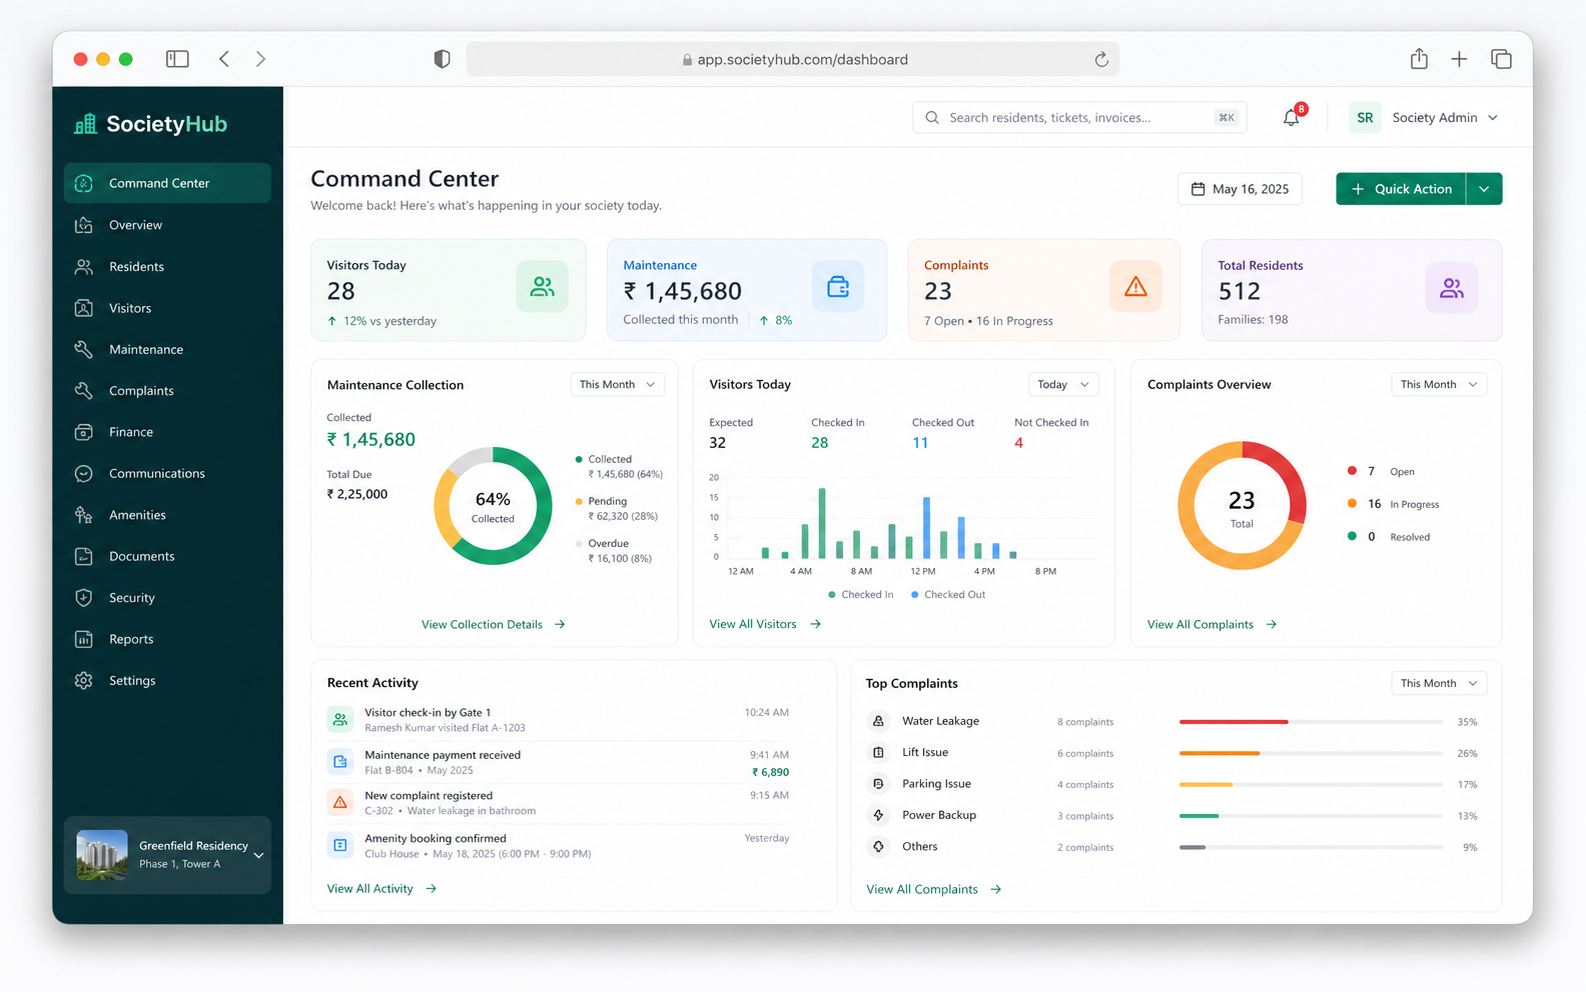Open the Visitors Today period dropdown

click(x=1063, y=384)
